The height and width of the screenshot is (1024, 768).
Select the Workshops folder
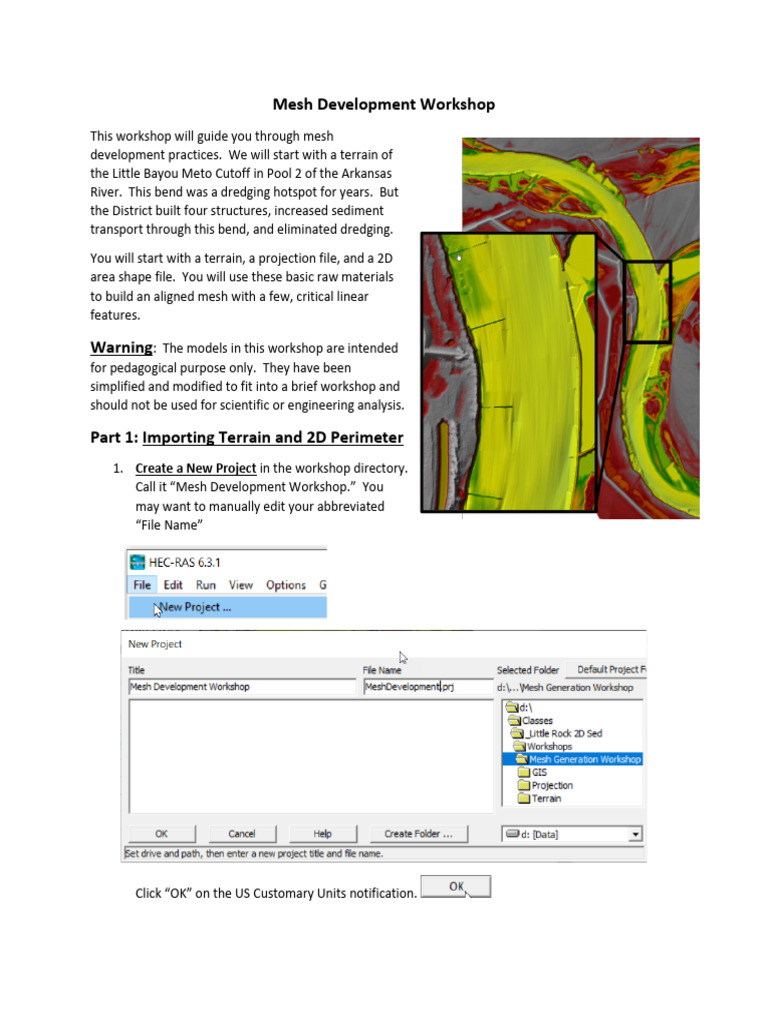coord(543,746)
